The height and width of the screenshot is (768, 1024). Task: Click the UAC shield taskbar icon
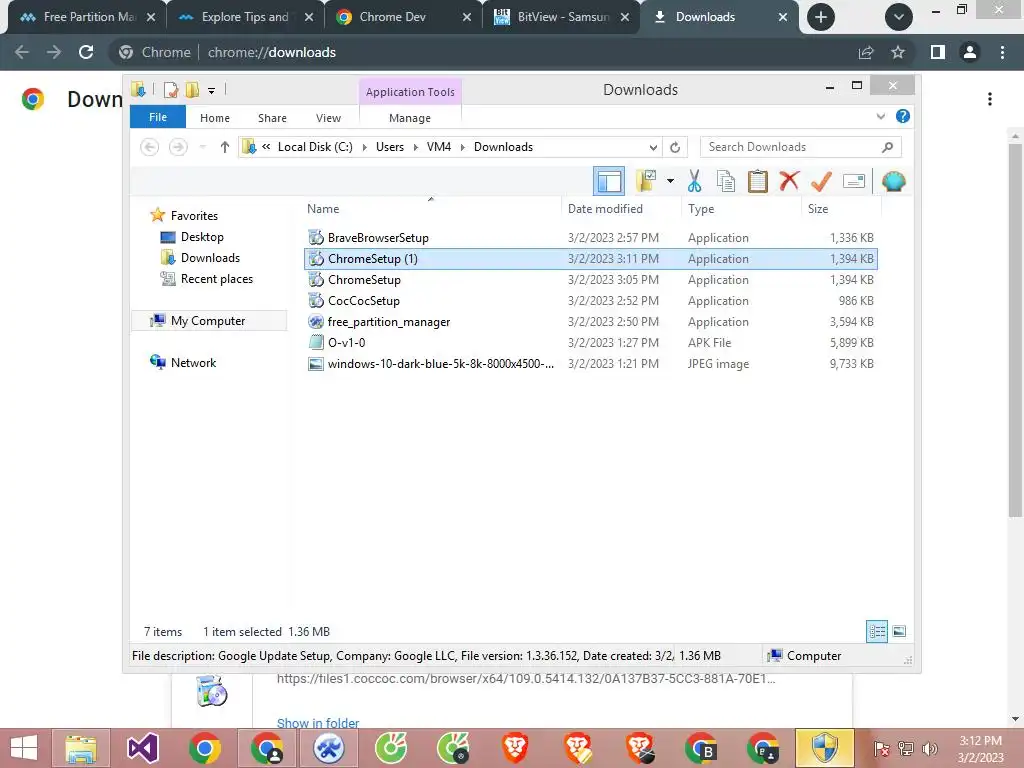tap(825, 748)
